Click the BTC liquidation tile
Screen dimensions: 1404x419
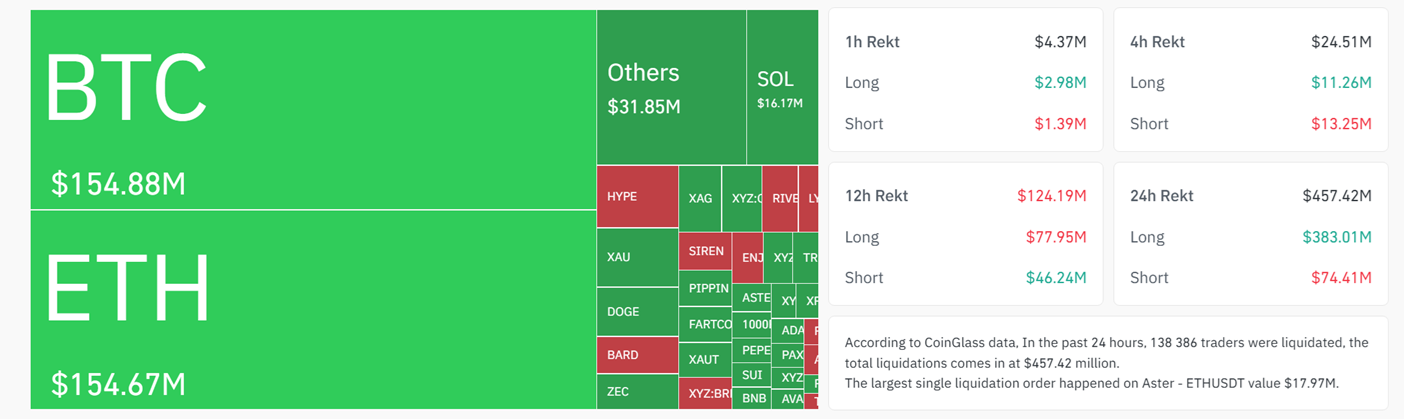click(x=313, y=110)
